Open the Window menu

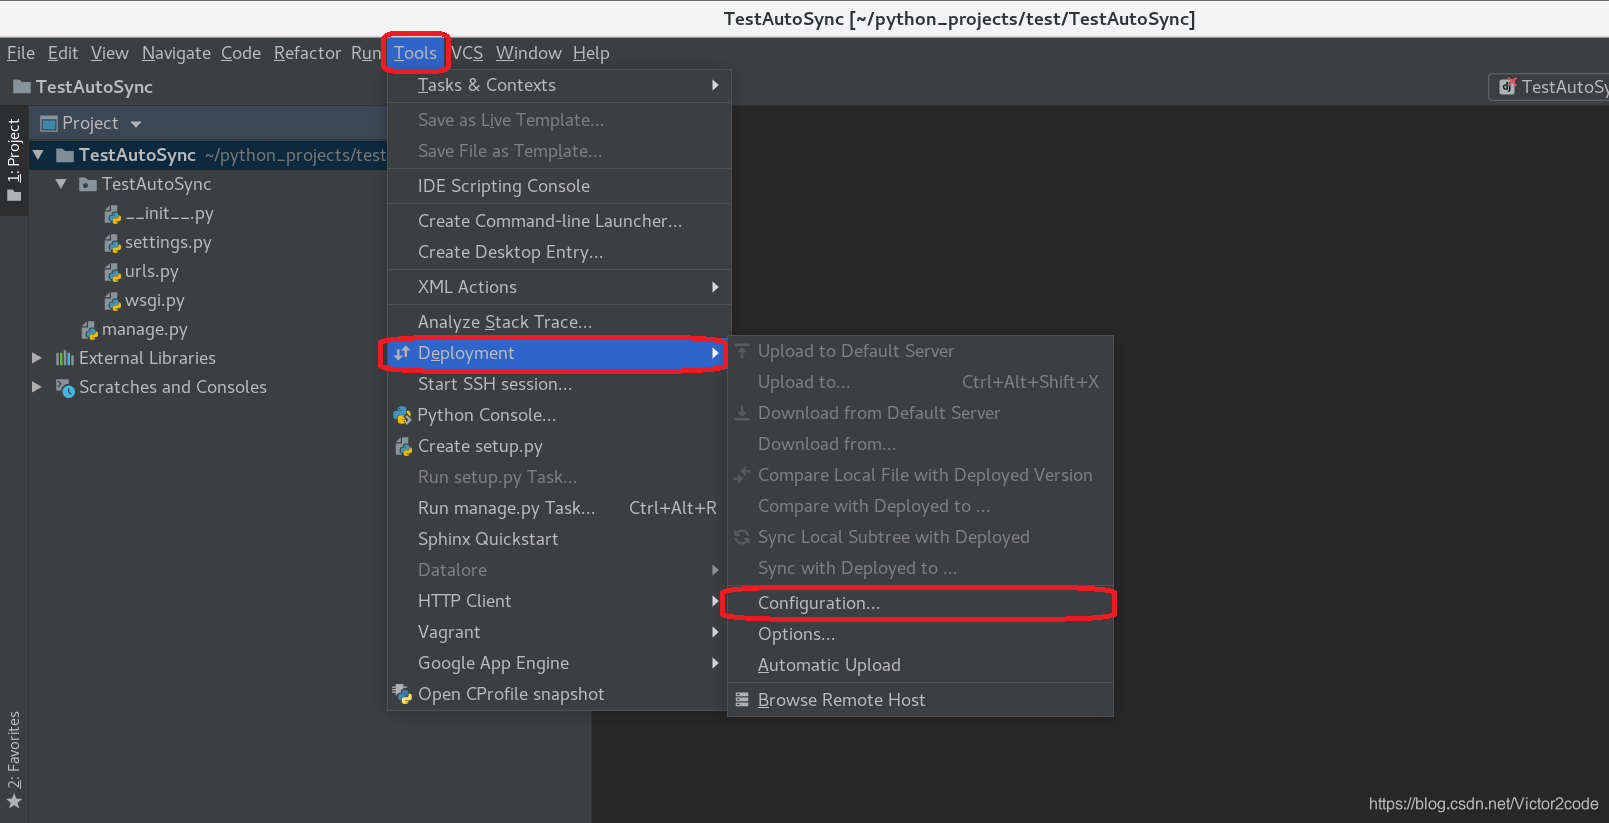point(529,53)
